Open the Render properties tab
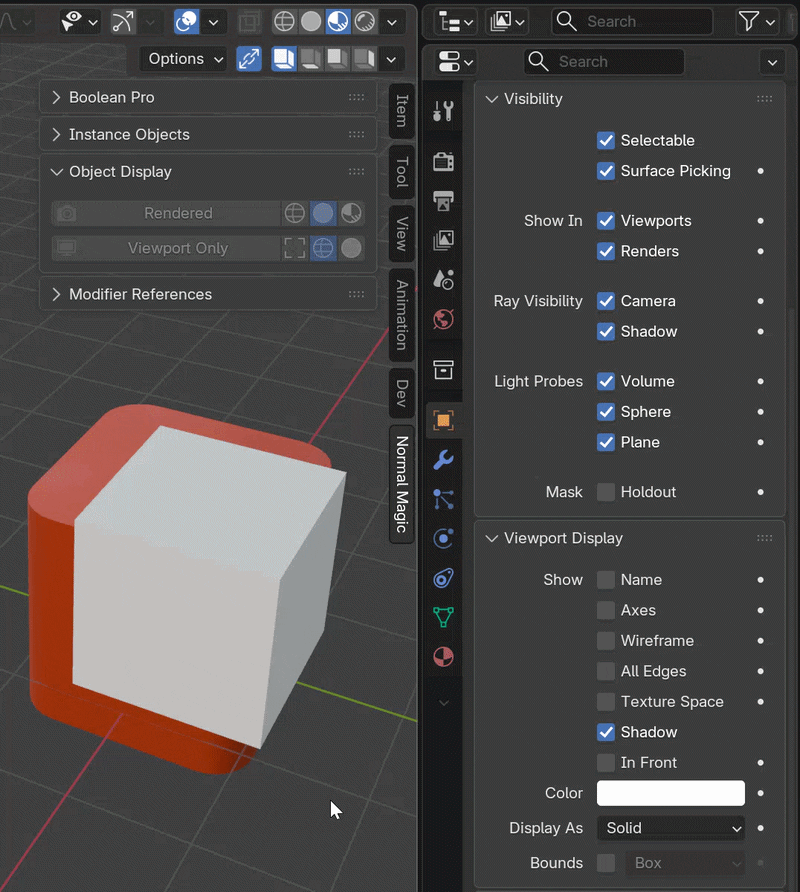This screenshot has width=800, height=892. coord(443,160)
